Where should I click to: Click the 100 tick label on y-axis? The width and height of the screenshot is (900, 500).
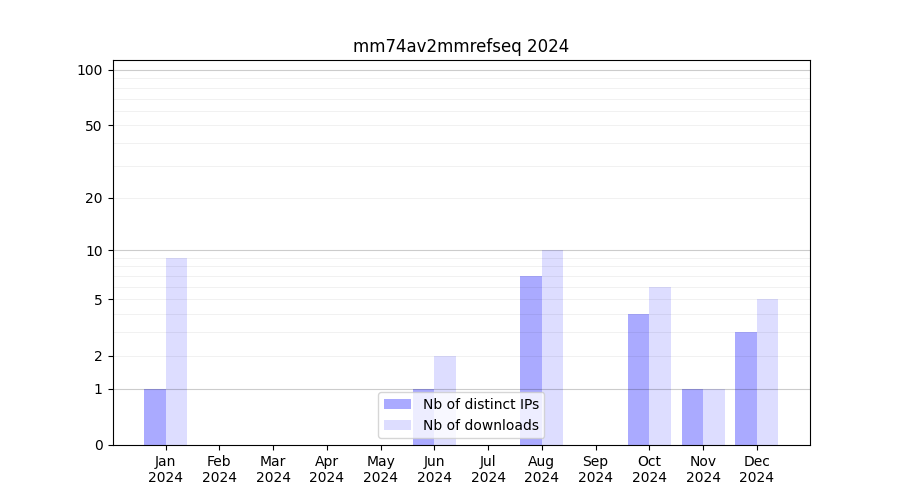pyautogui.click(x=90, y=70)
